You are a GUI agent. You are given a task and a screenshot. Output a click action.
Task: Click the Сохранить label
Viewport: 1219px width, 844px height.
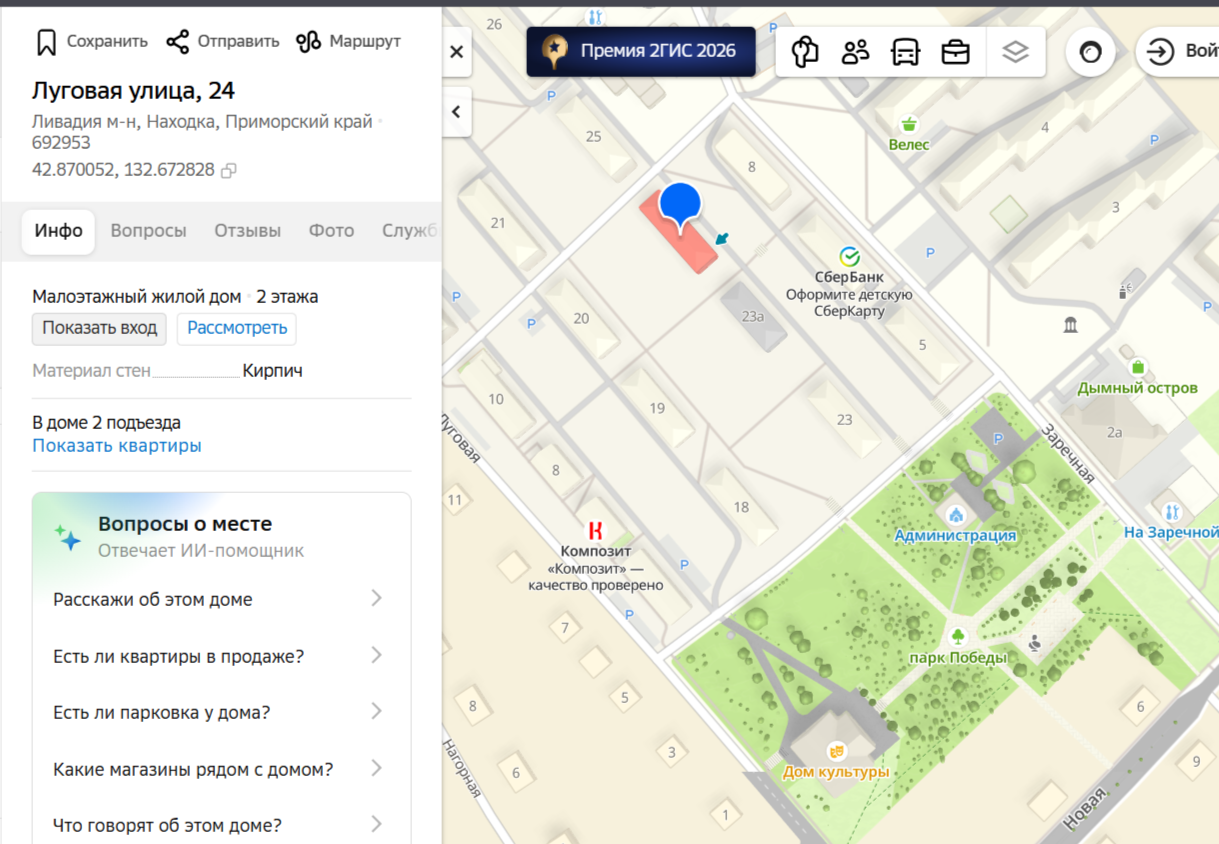pyautogui.click(x=107, y=41)
